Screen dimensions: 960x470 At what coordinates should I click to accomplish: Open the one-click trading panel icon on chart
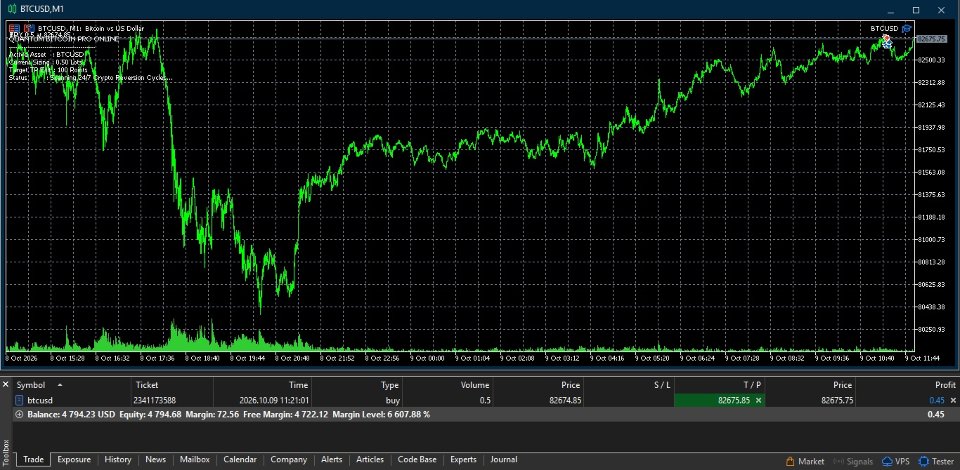click(x=14, y=28)
